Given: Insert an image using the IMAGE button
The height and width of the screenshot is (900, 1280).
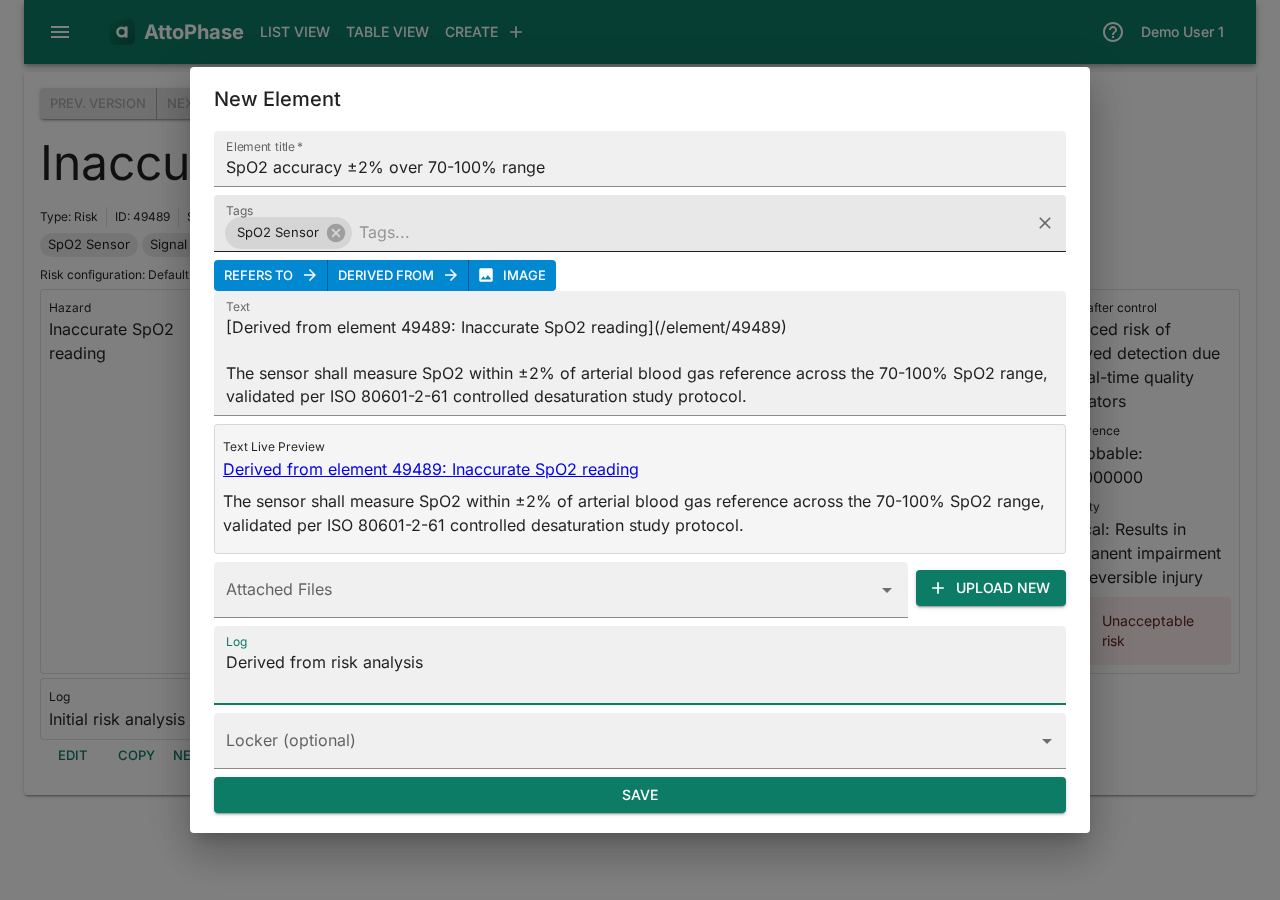Looking at the screenshot, I should 512,275.
